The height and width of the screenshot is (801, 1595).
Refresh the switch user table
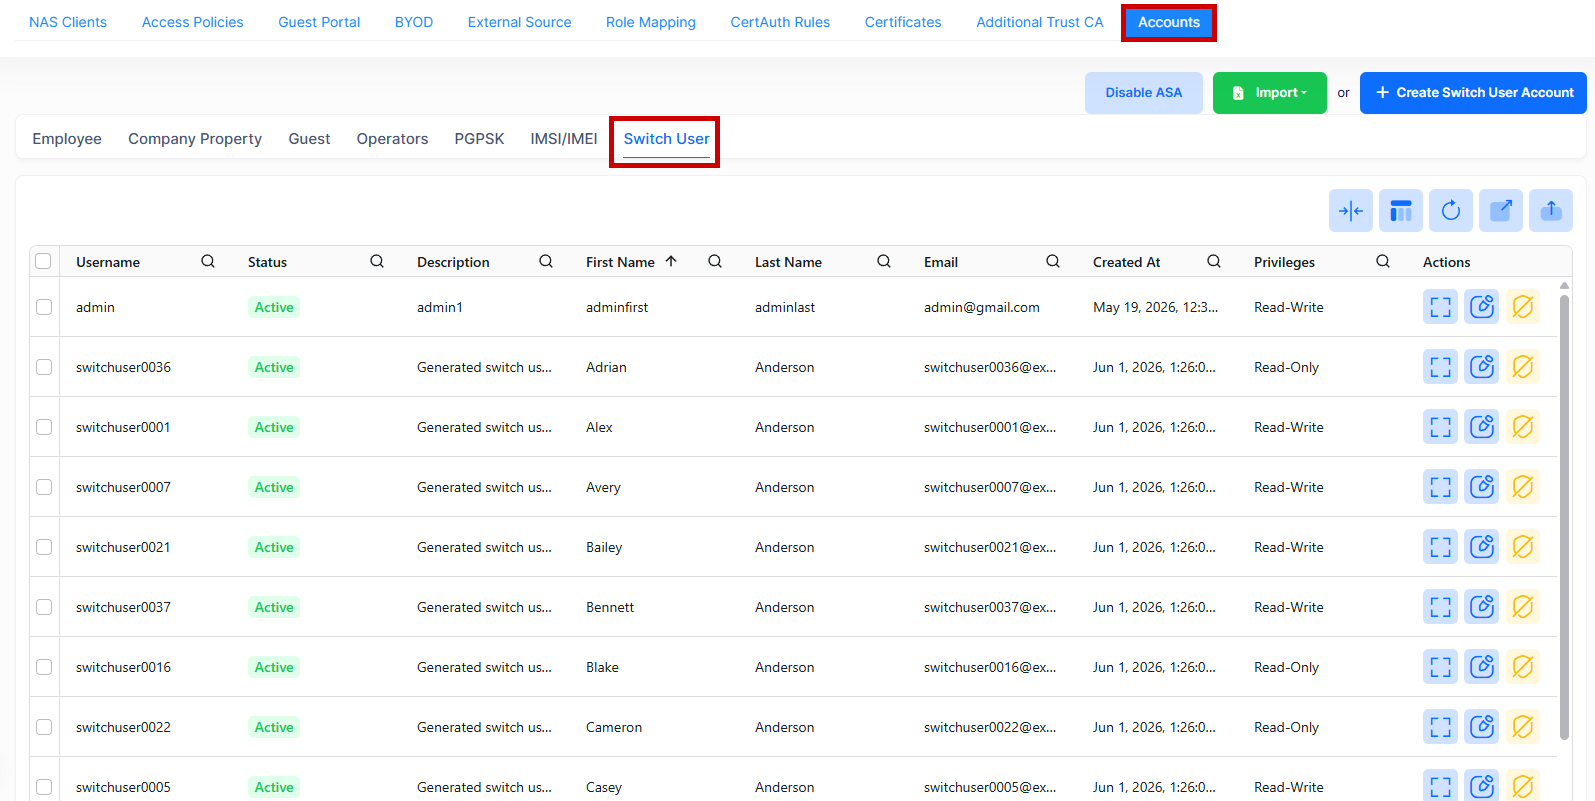pyautogui.click(x=1450, y=211)
